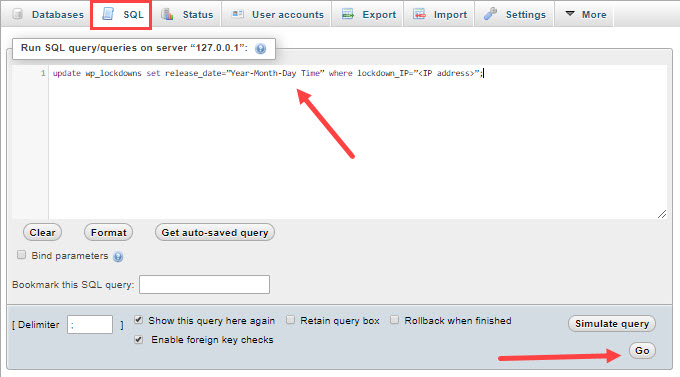Open help icon next to Bind parameters
Image resolution: width=680 pixels, height=377 pixels.
(118, 257)
